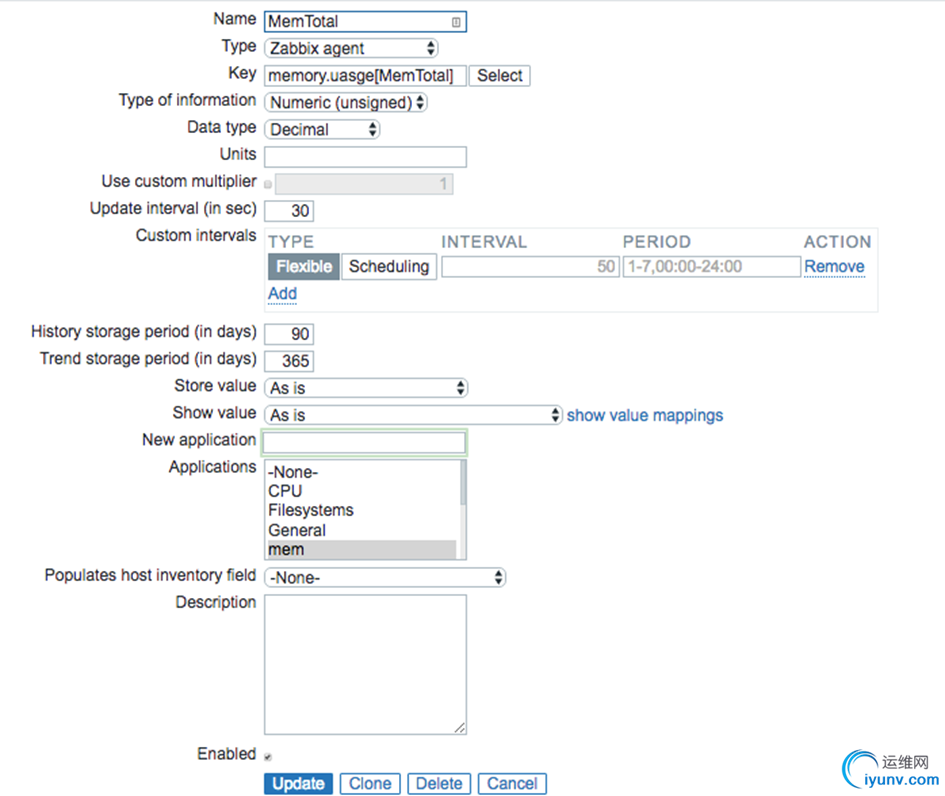
Task: Select CPU in Applications list
Action: click(x=362, y=491)
